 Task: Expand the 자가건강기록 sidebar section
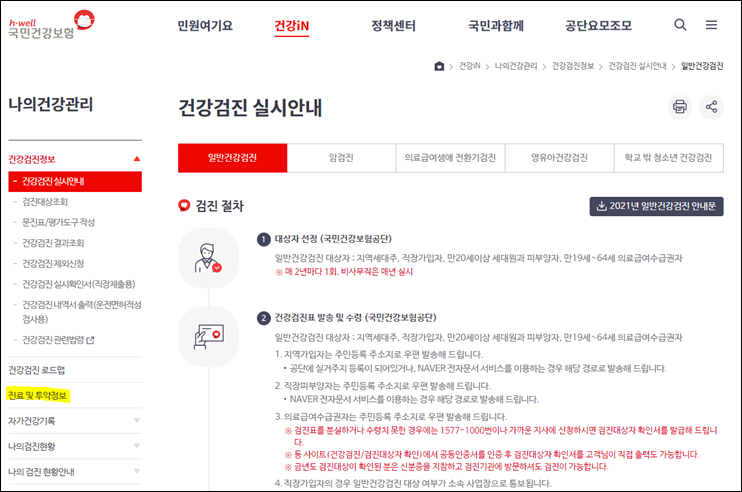75,421
